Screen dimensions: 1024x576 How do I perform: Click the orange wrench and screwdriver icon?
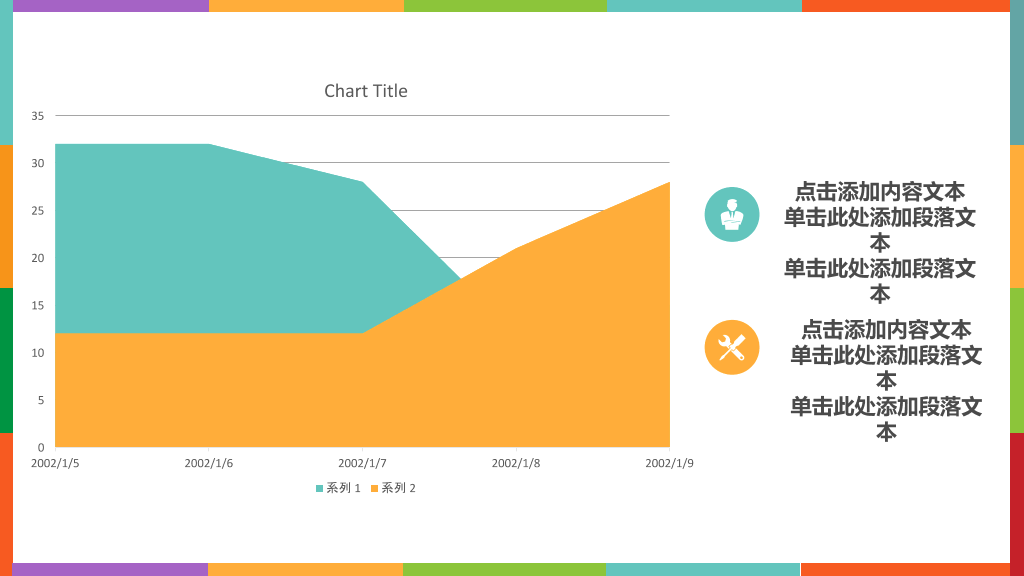(731, 347)
